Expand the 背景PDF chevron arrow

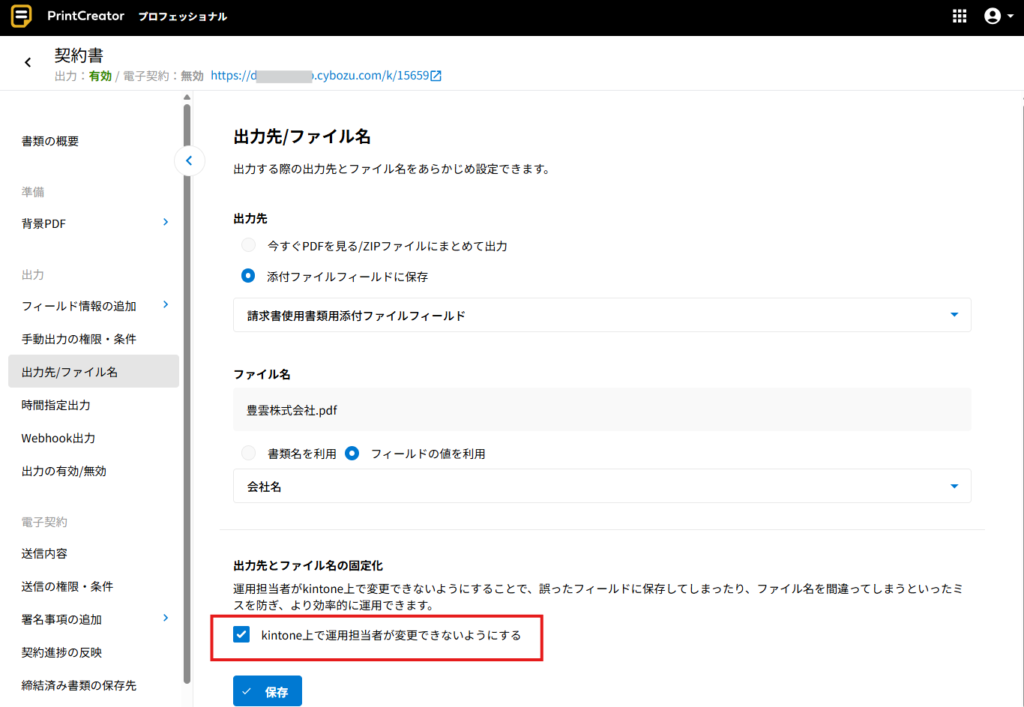tap(166, 223)
